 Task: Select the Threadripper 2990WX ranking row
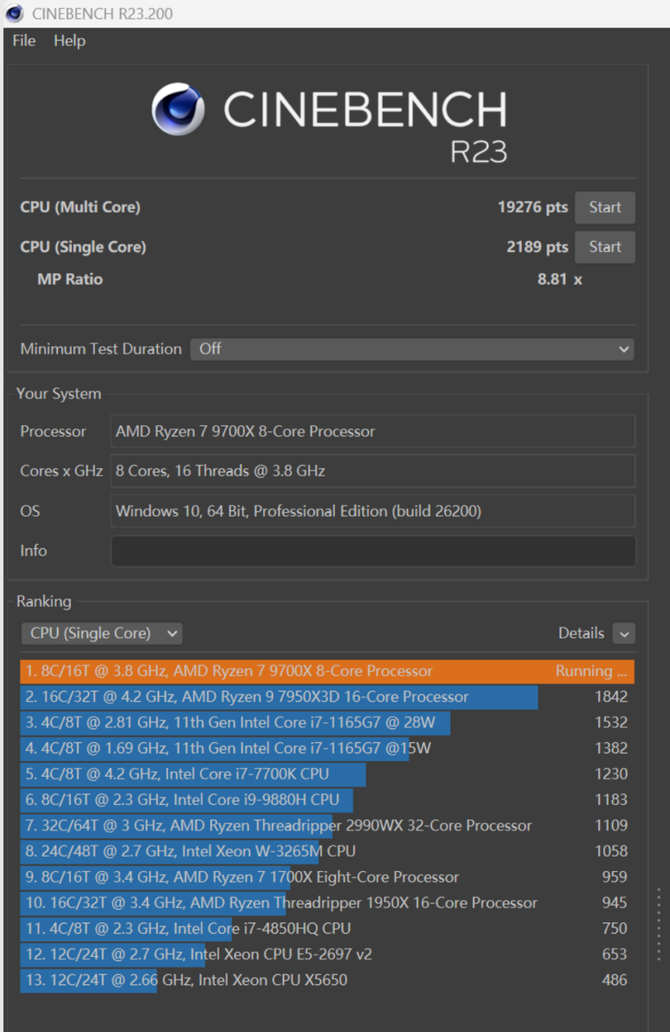[x=327, y=826]
